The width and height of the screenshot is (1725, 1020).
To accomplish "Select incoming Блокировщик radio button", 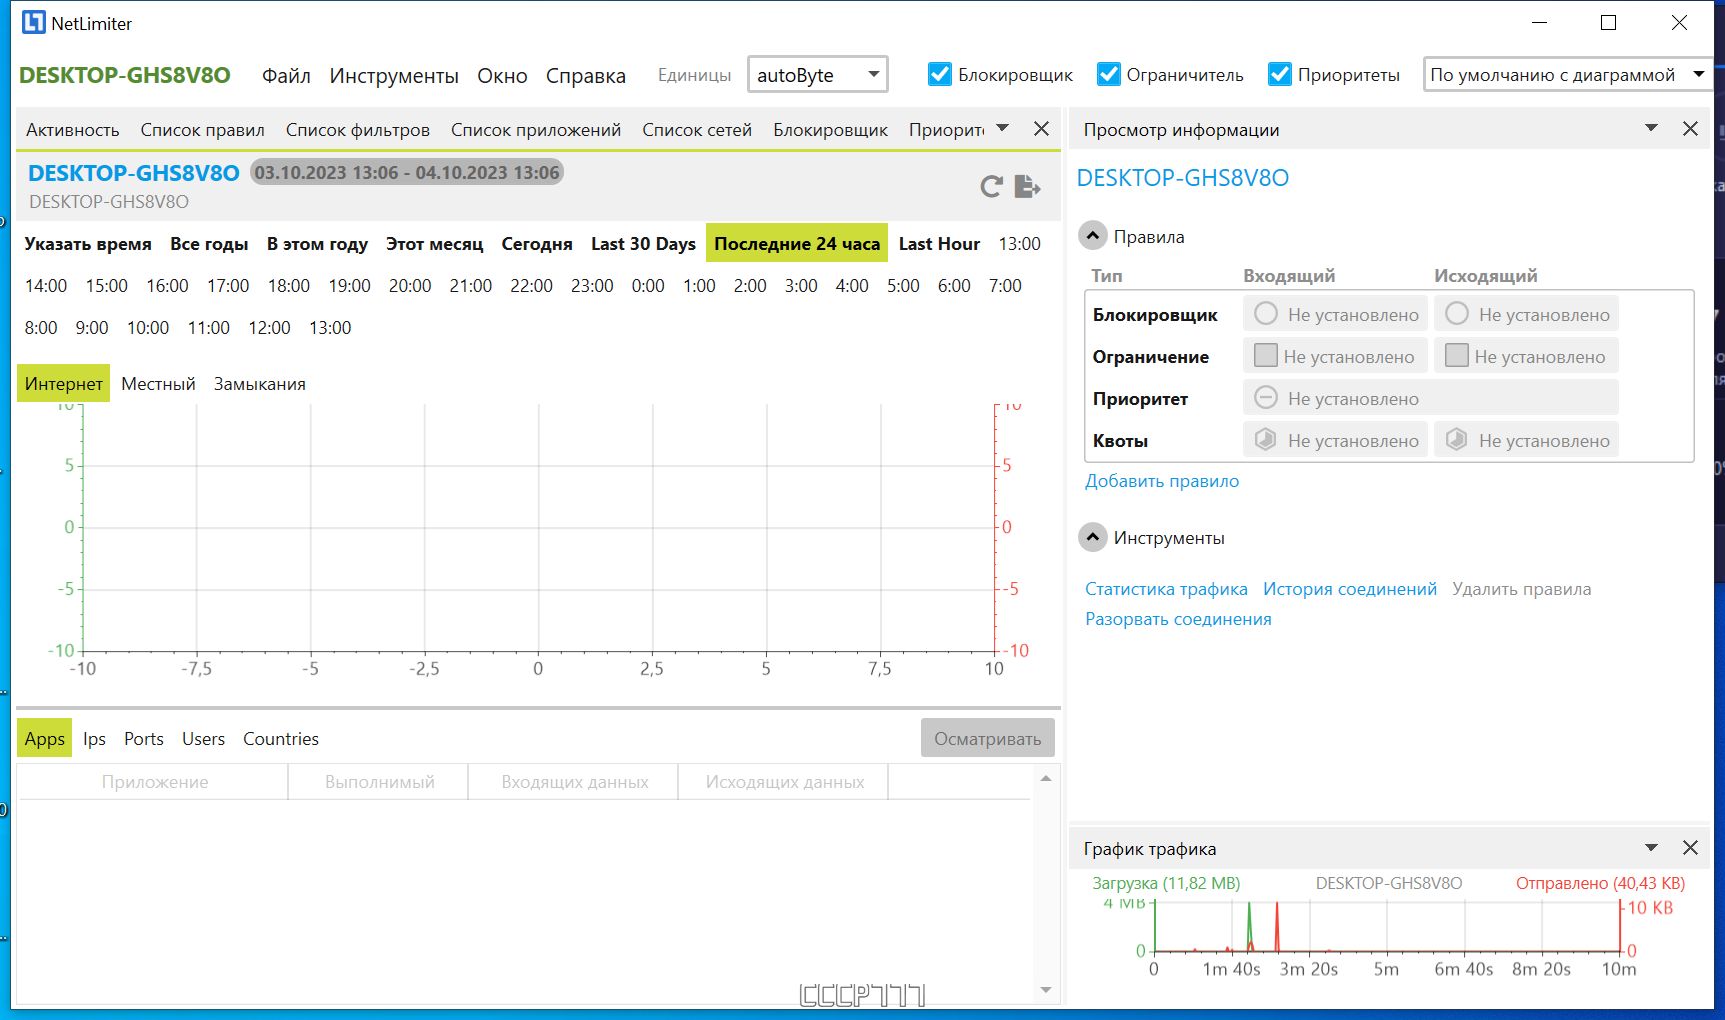I will point(1265,314).
